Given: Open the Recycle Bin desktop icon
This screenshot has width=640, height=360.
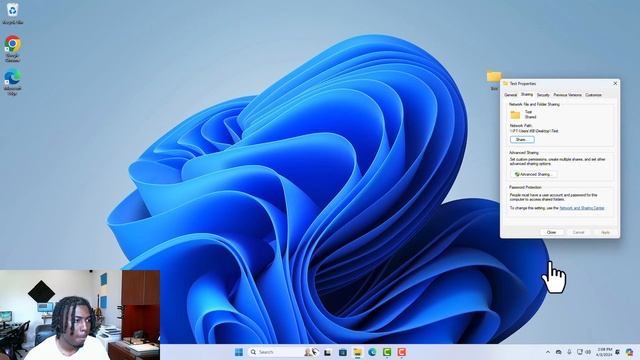Looking at the screenshot, I should [13, 13].
